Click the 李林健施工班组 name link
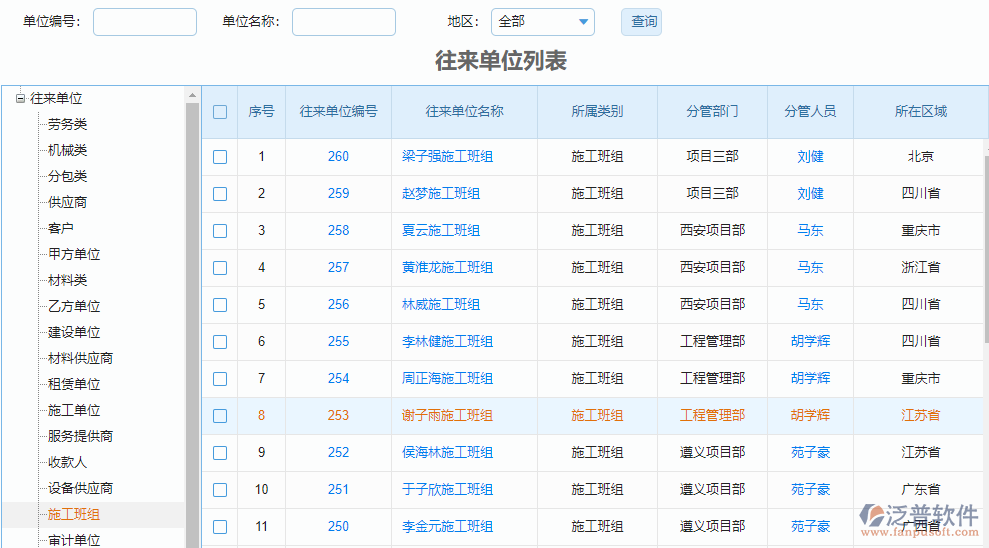 (447, 342)
